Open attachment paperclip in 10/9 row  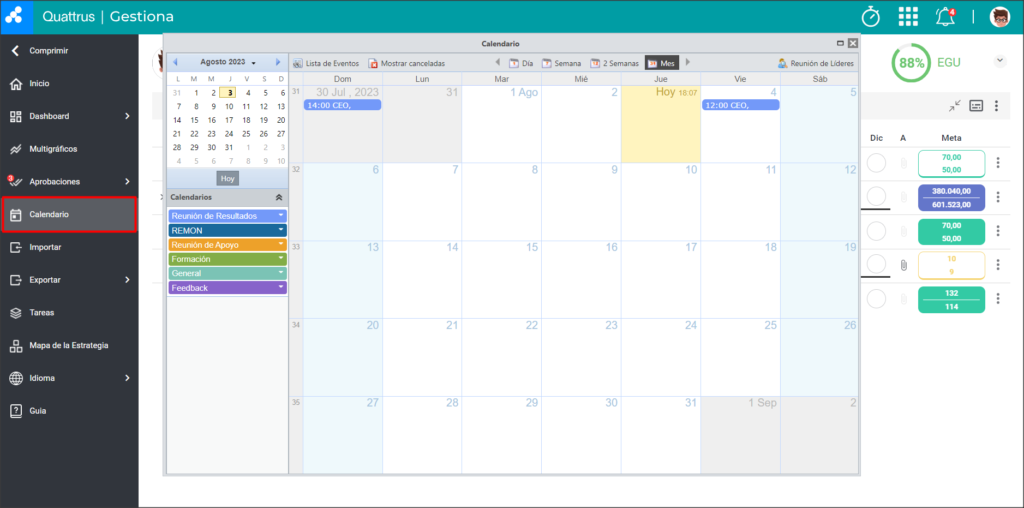pos(904,265)
